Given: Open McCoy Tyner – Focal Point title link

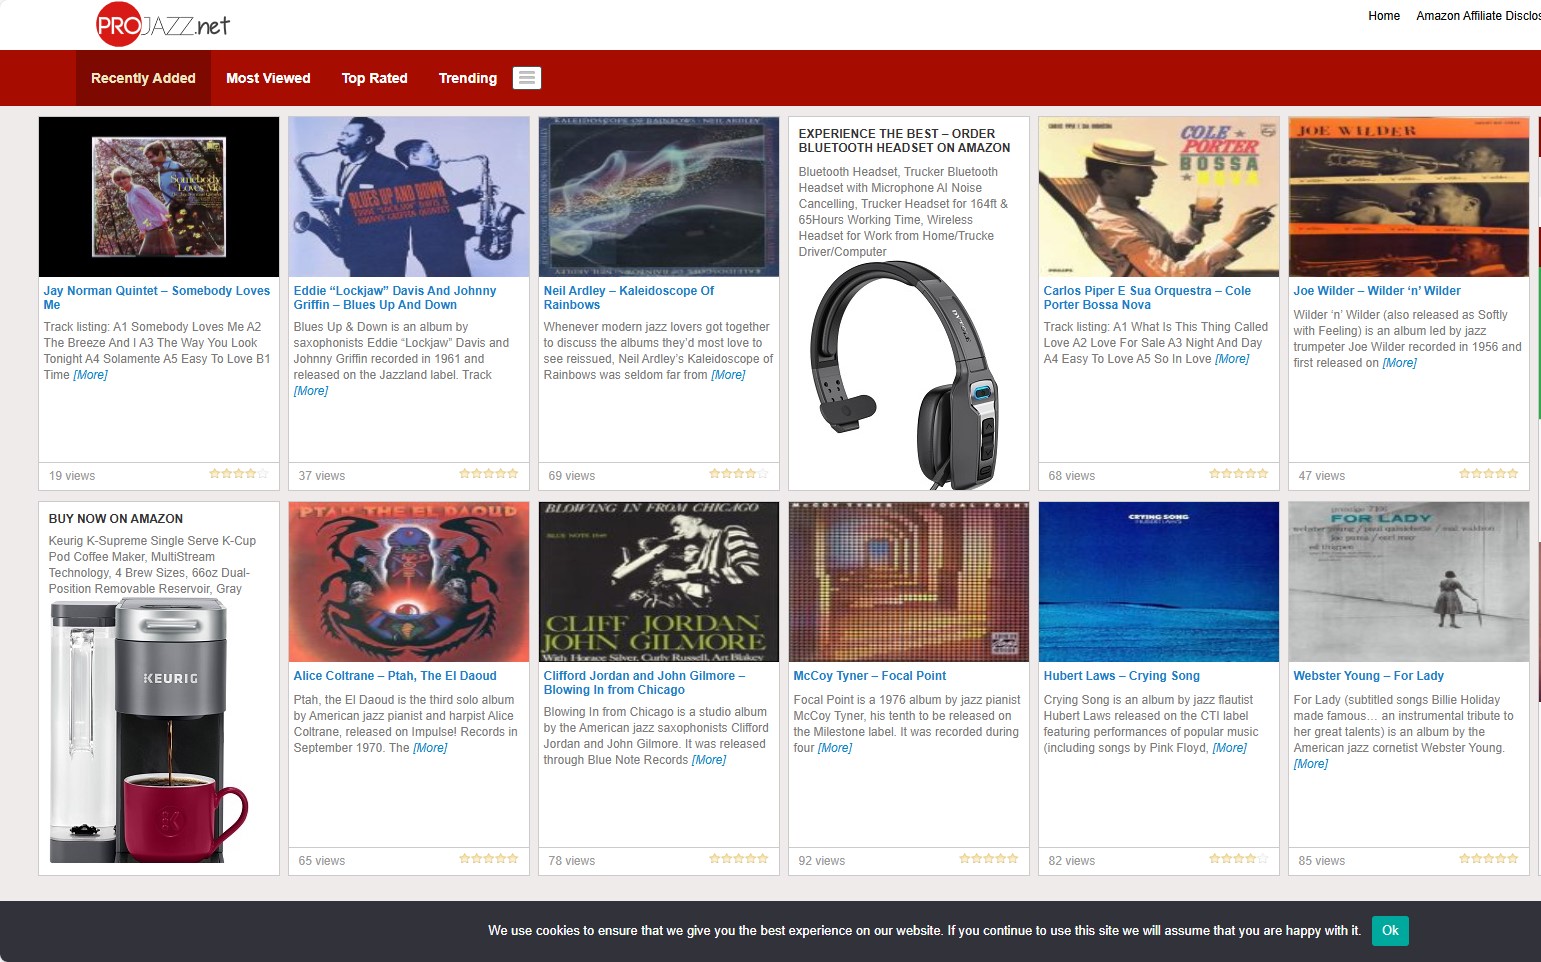Looking at the screenshot, I should click(x=870, y=676).
